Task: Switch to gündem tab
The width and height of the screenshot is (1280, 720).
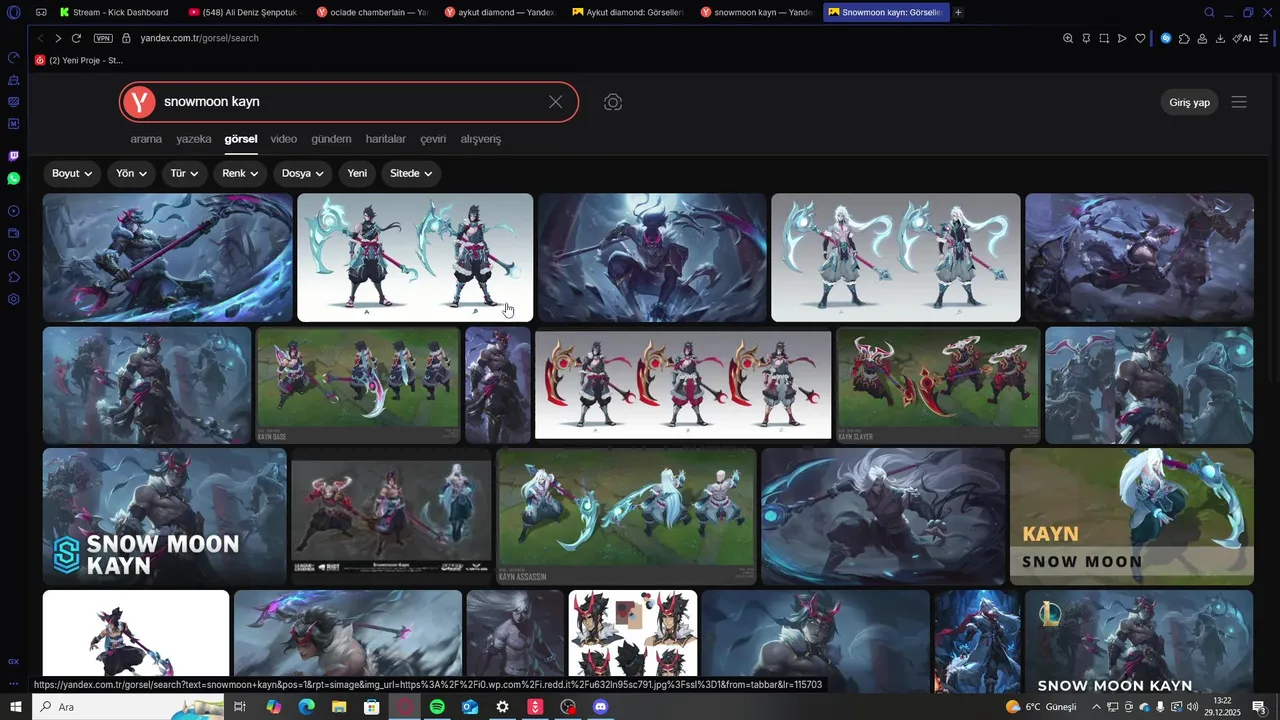Action: [x=331, y=139]
